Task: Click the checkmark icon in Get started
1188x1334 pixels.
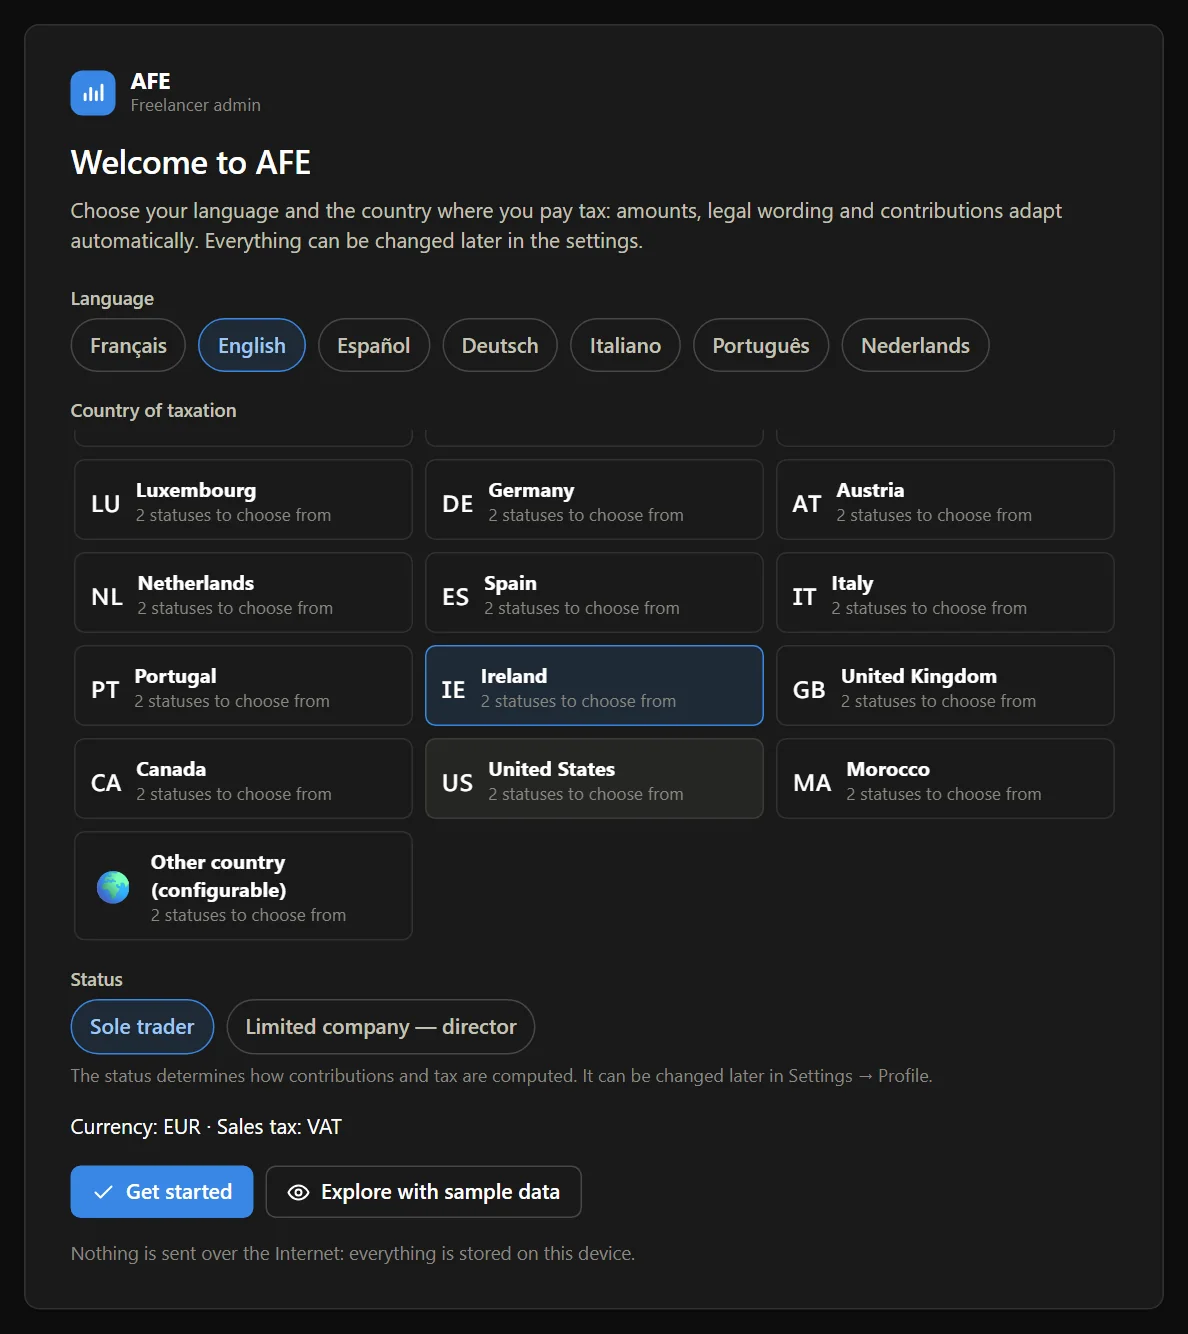Action: coord(103,1192)
